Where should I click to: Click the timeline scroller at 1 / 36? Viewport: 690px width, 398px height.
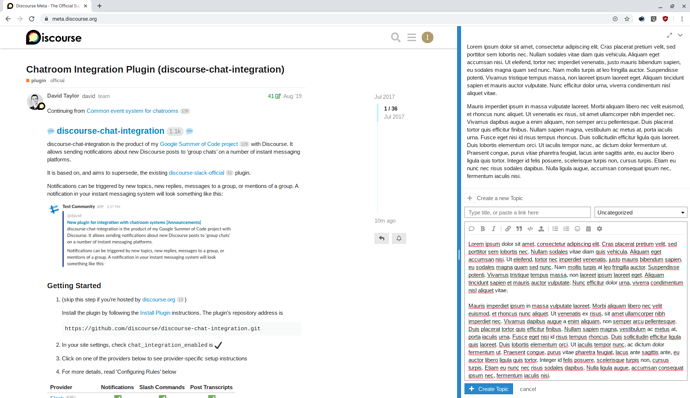pos(390,112)
